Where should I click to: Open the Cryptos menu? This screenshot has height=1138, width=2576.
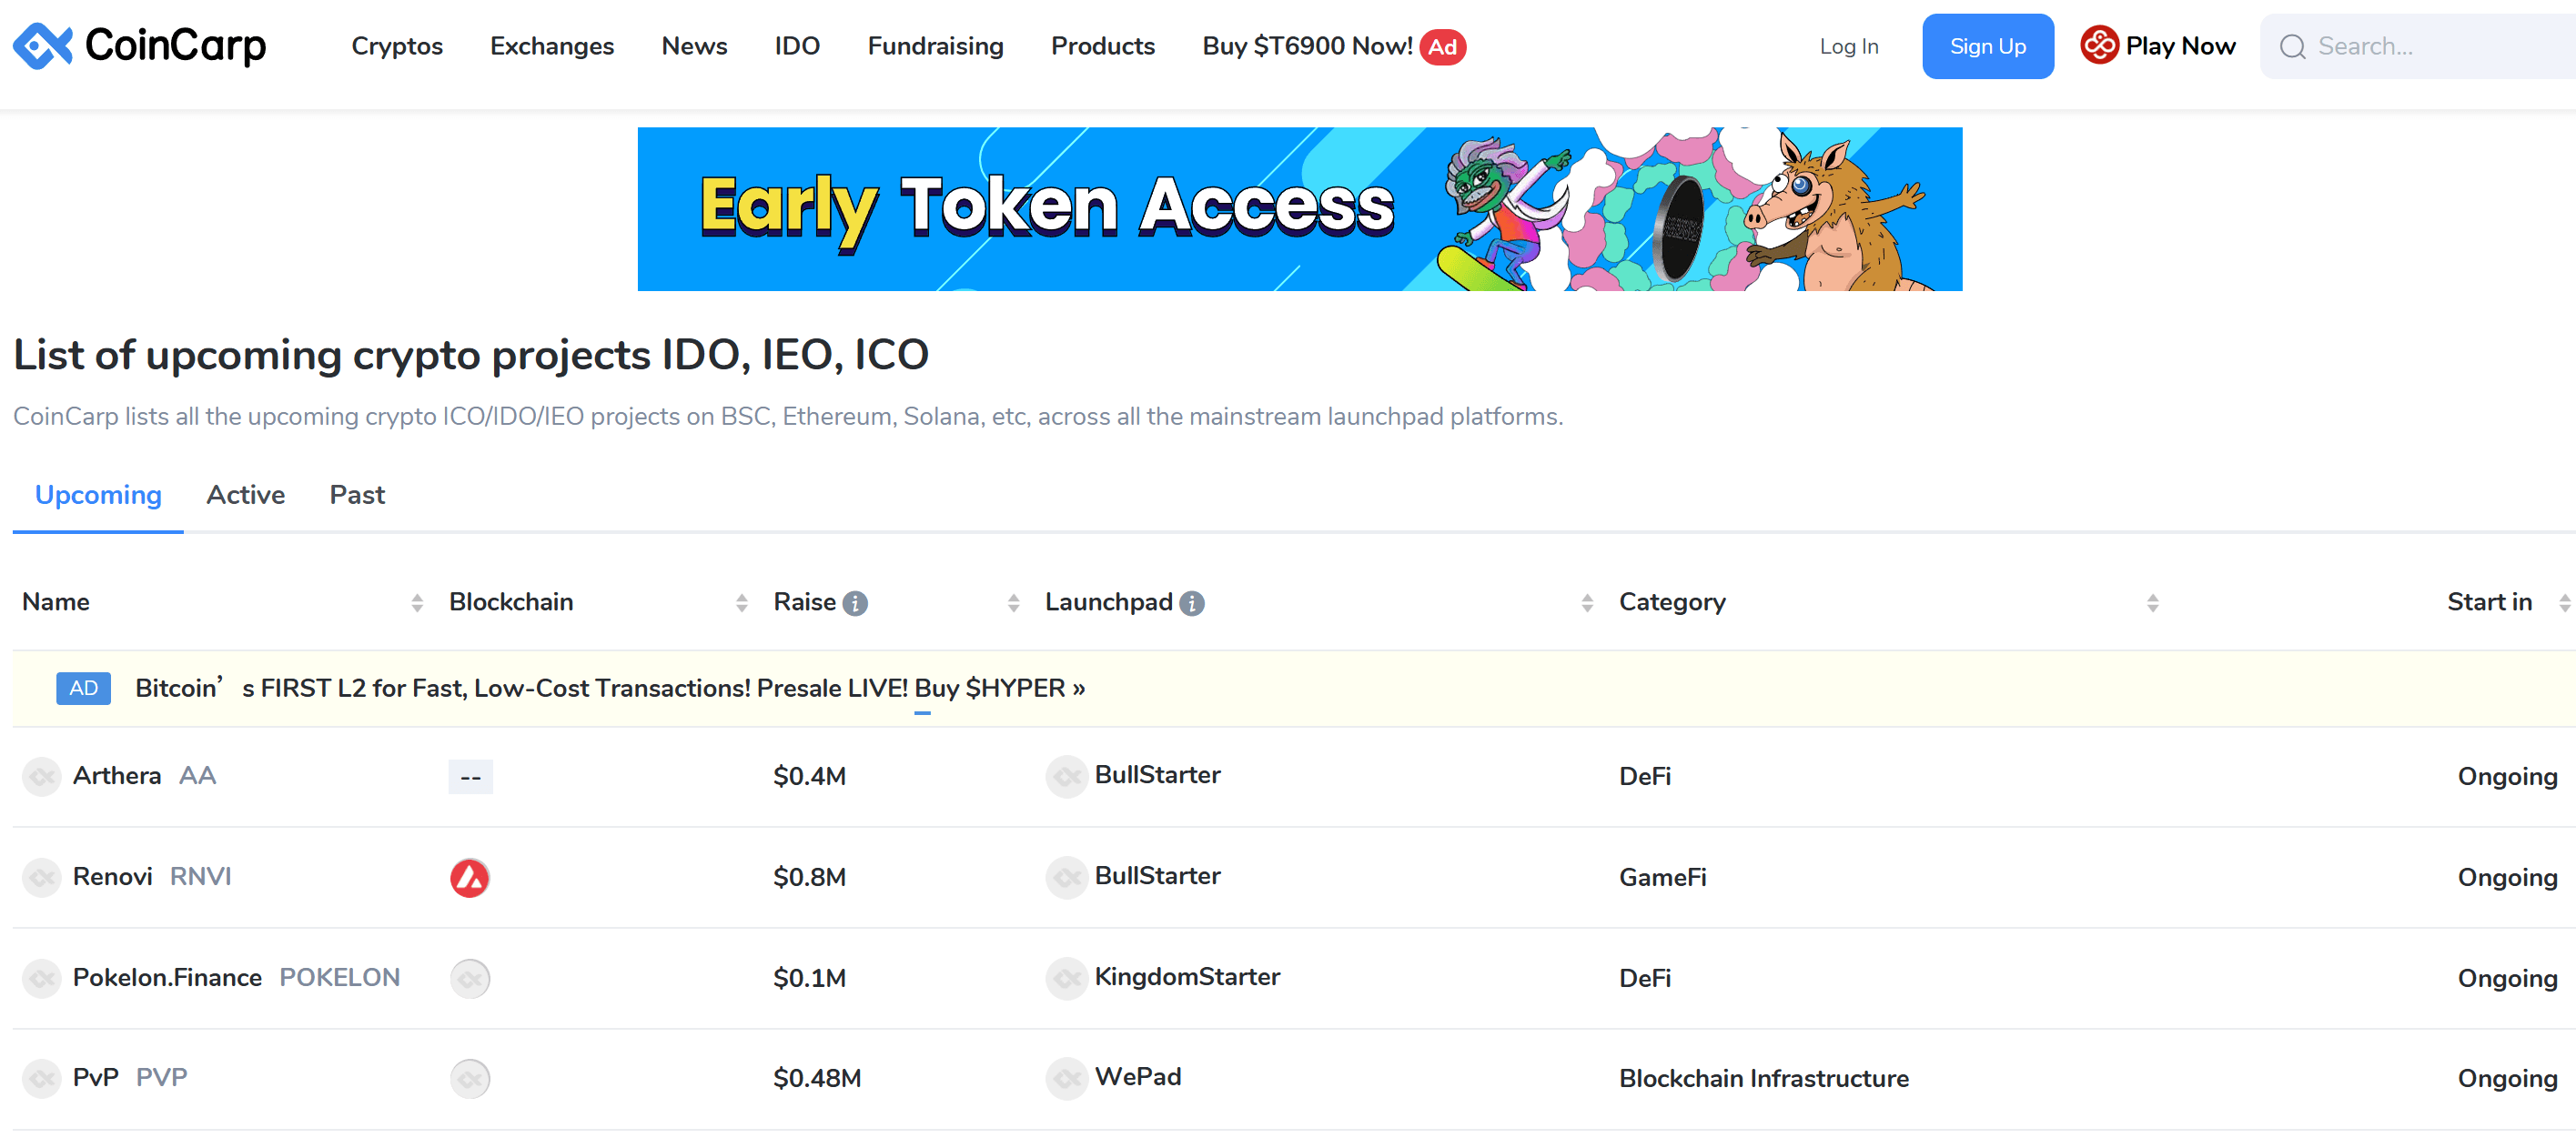(x=397, y=46)
